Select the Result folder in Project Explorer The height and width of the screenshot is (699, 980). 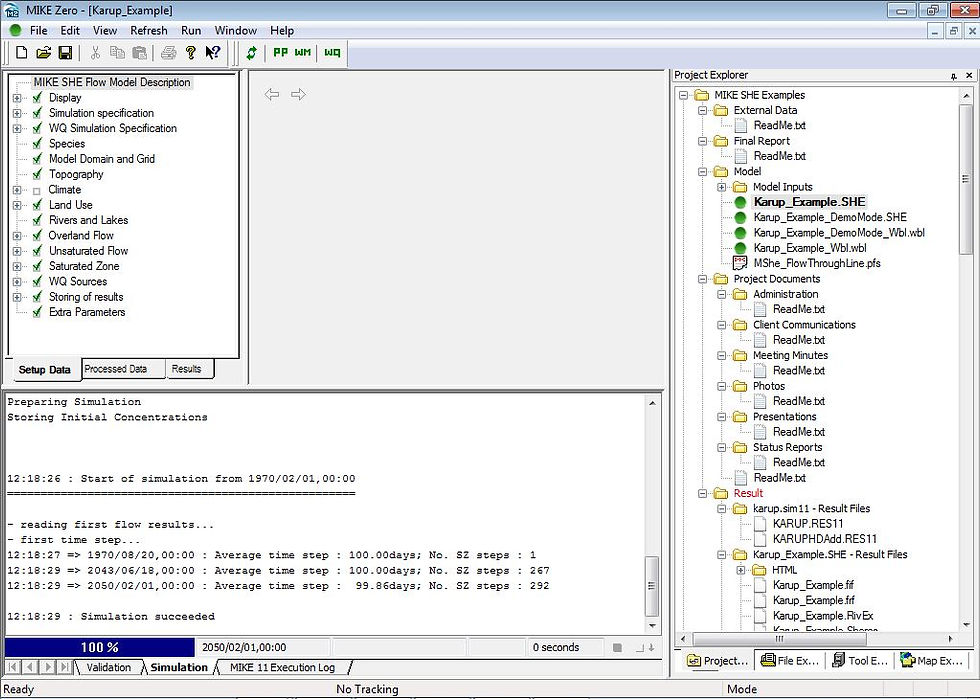(748, 493)
